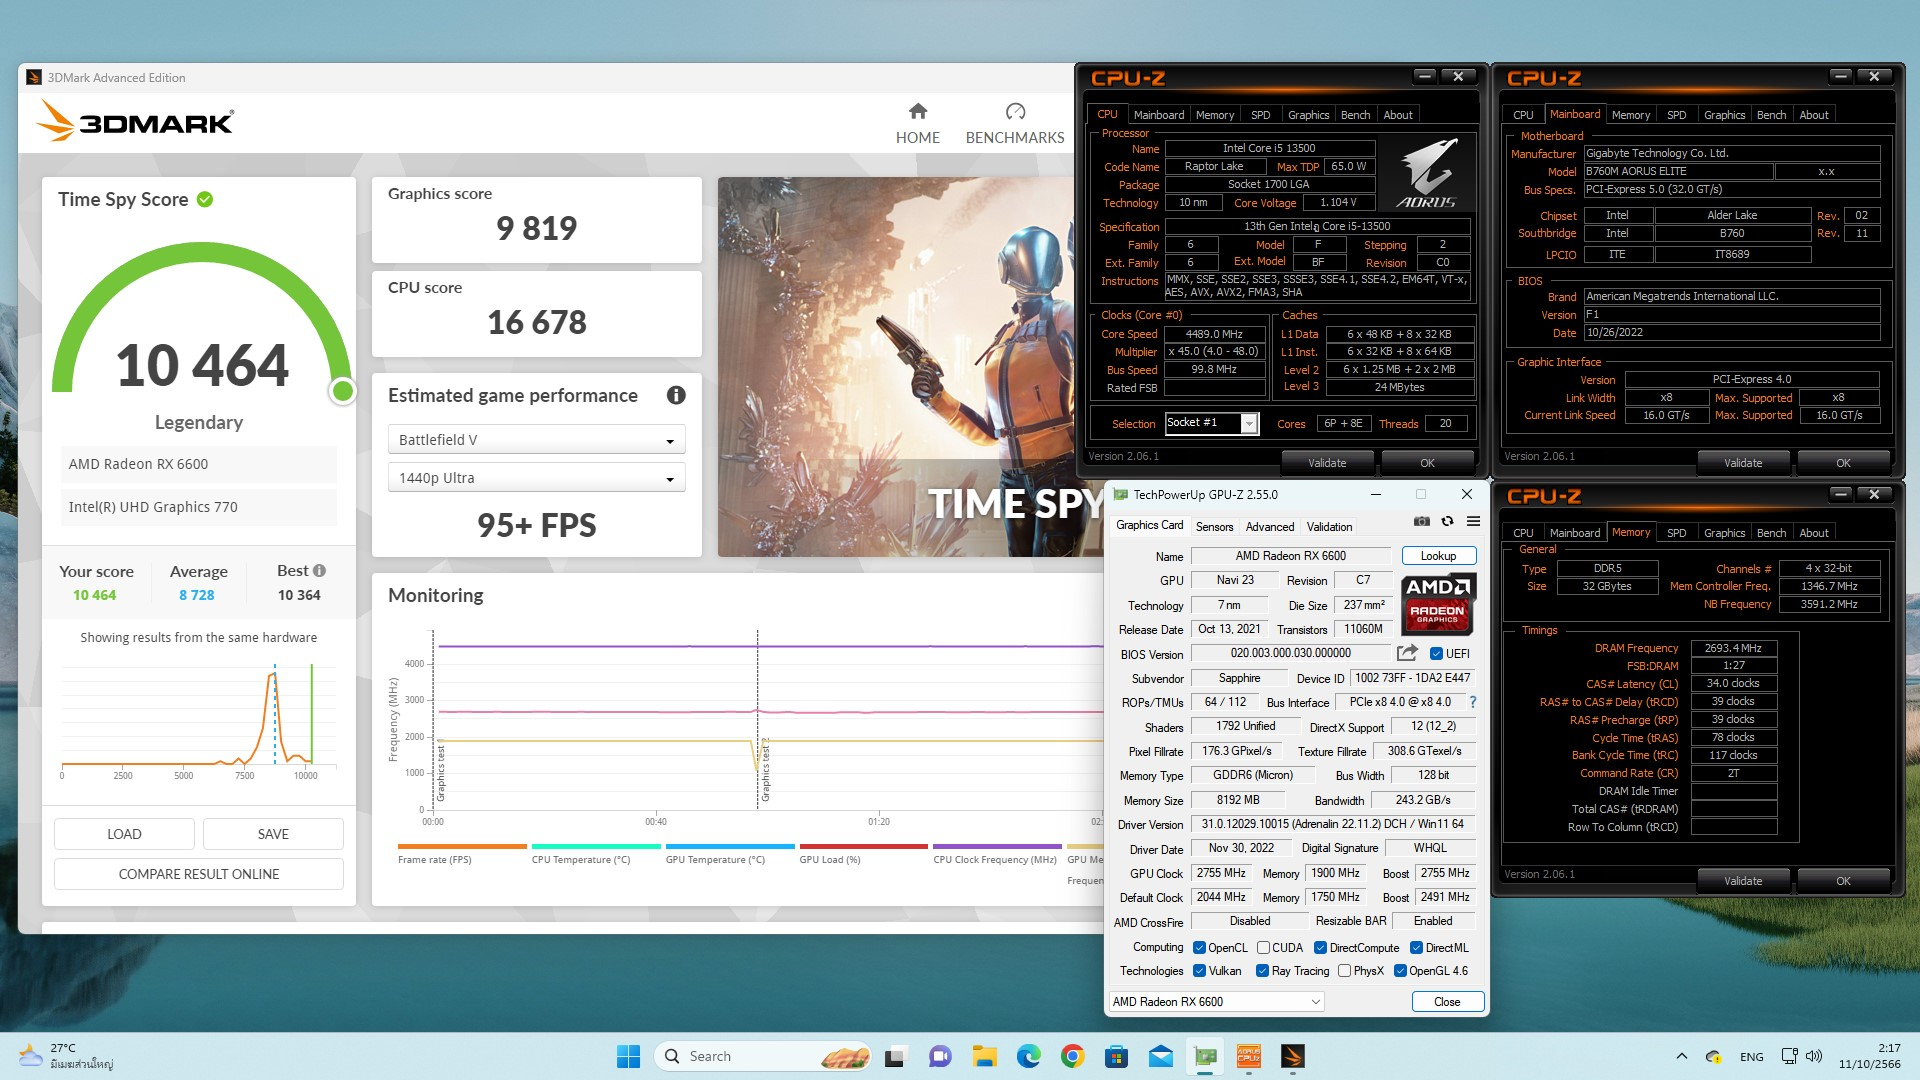The width and height of the screenshot is (1920, 1080).
Task: Open the GPU-Z hamburger menu
Action: [x=1473, y=521]
